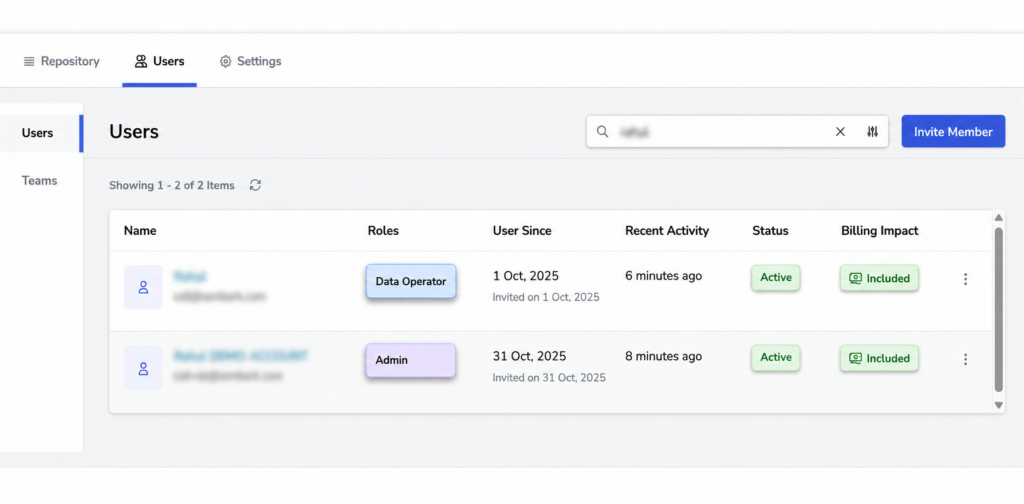Click the Roles column header
1024x504 pixels.
[x=383, y=230]
